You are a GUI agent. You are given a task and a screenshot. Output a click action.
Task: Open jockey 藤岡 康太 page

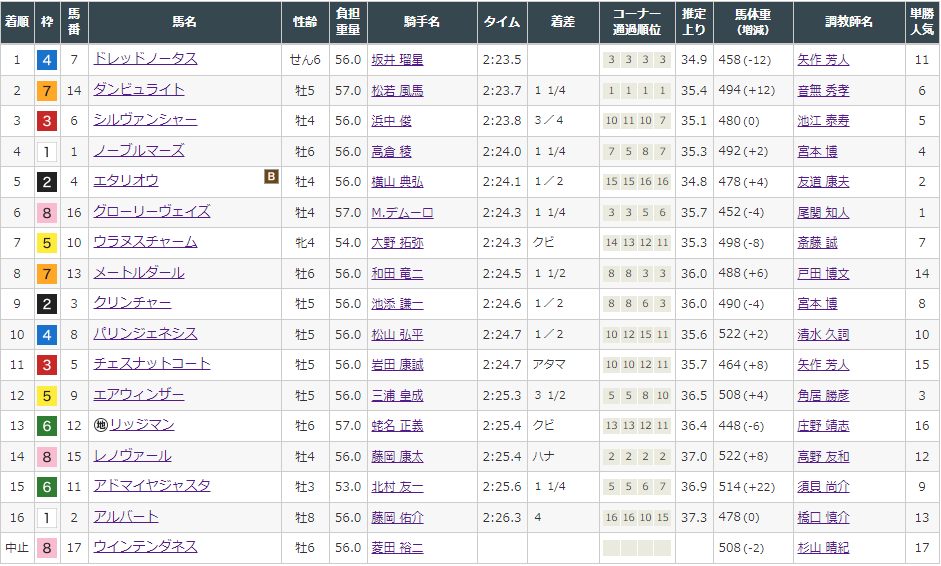tap(397, 457)
